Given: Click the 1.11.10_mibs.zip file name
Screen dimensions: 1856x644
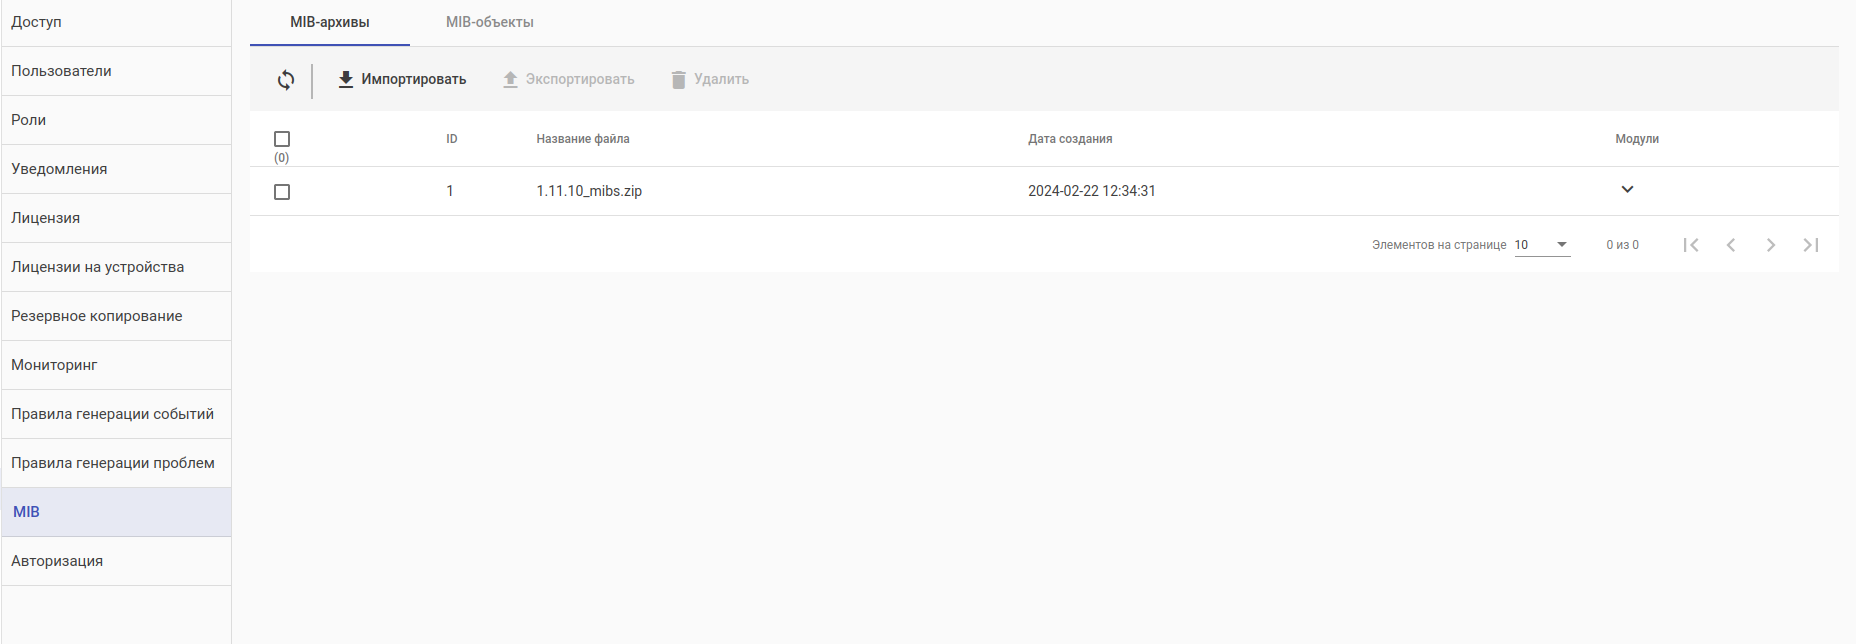Looking at the screenshot, I should pyautogui.click(x=589, y=191).
